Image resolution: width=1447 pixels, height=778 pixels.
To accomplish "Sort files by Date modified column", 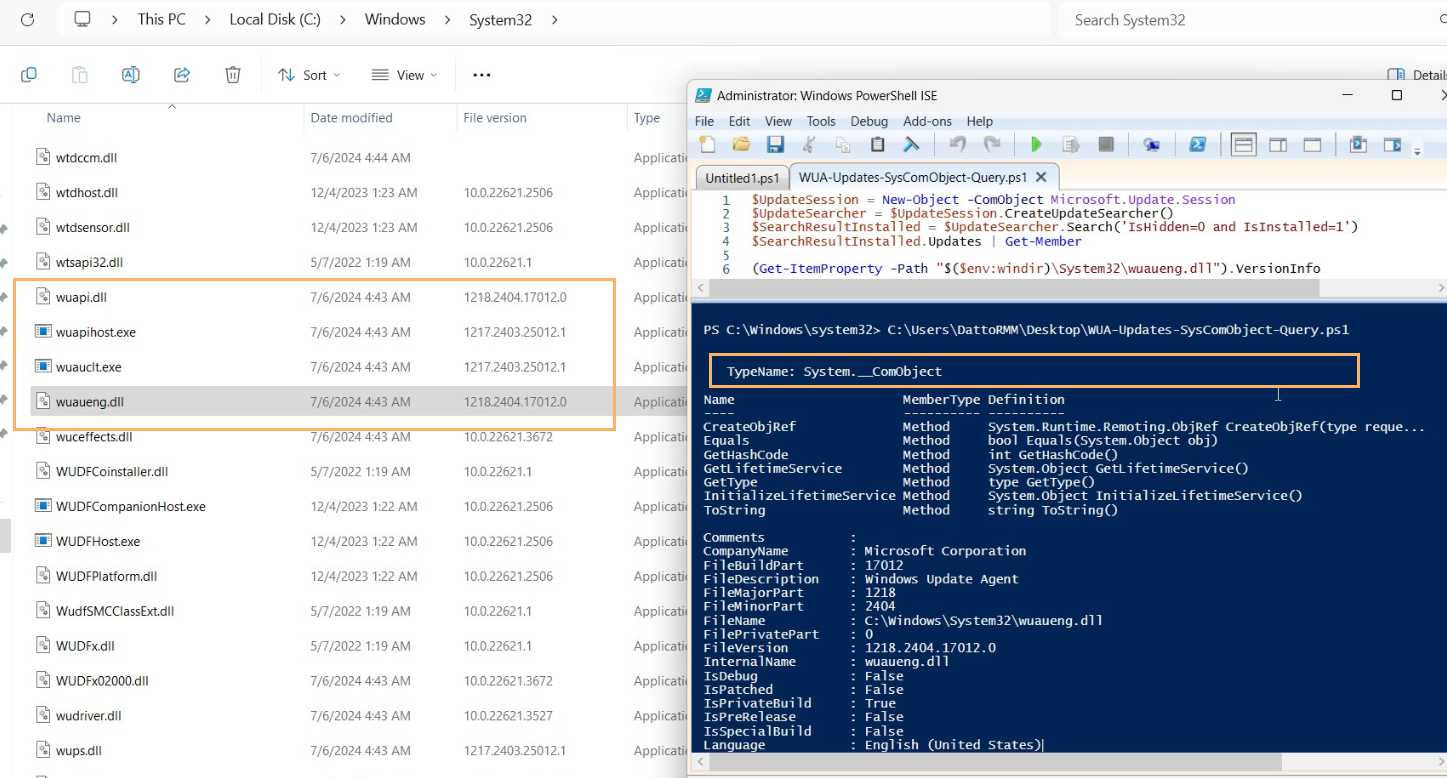I will coord(351,118).
